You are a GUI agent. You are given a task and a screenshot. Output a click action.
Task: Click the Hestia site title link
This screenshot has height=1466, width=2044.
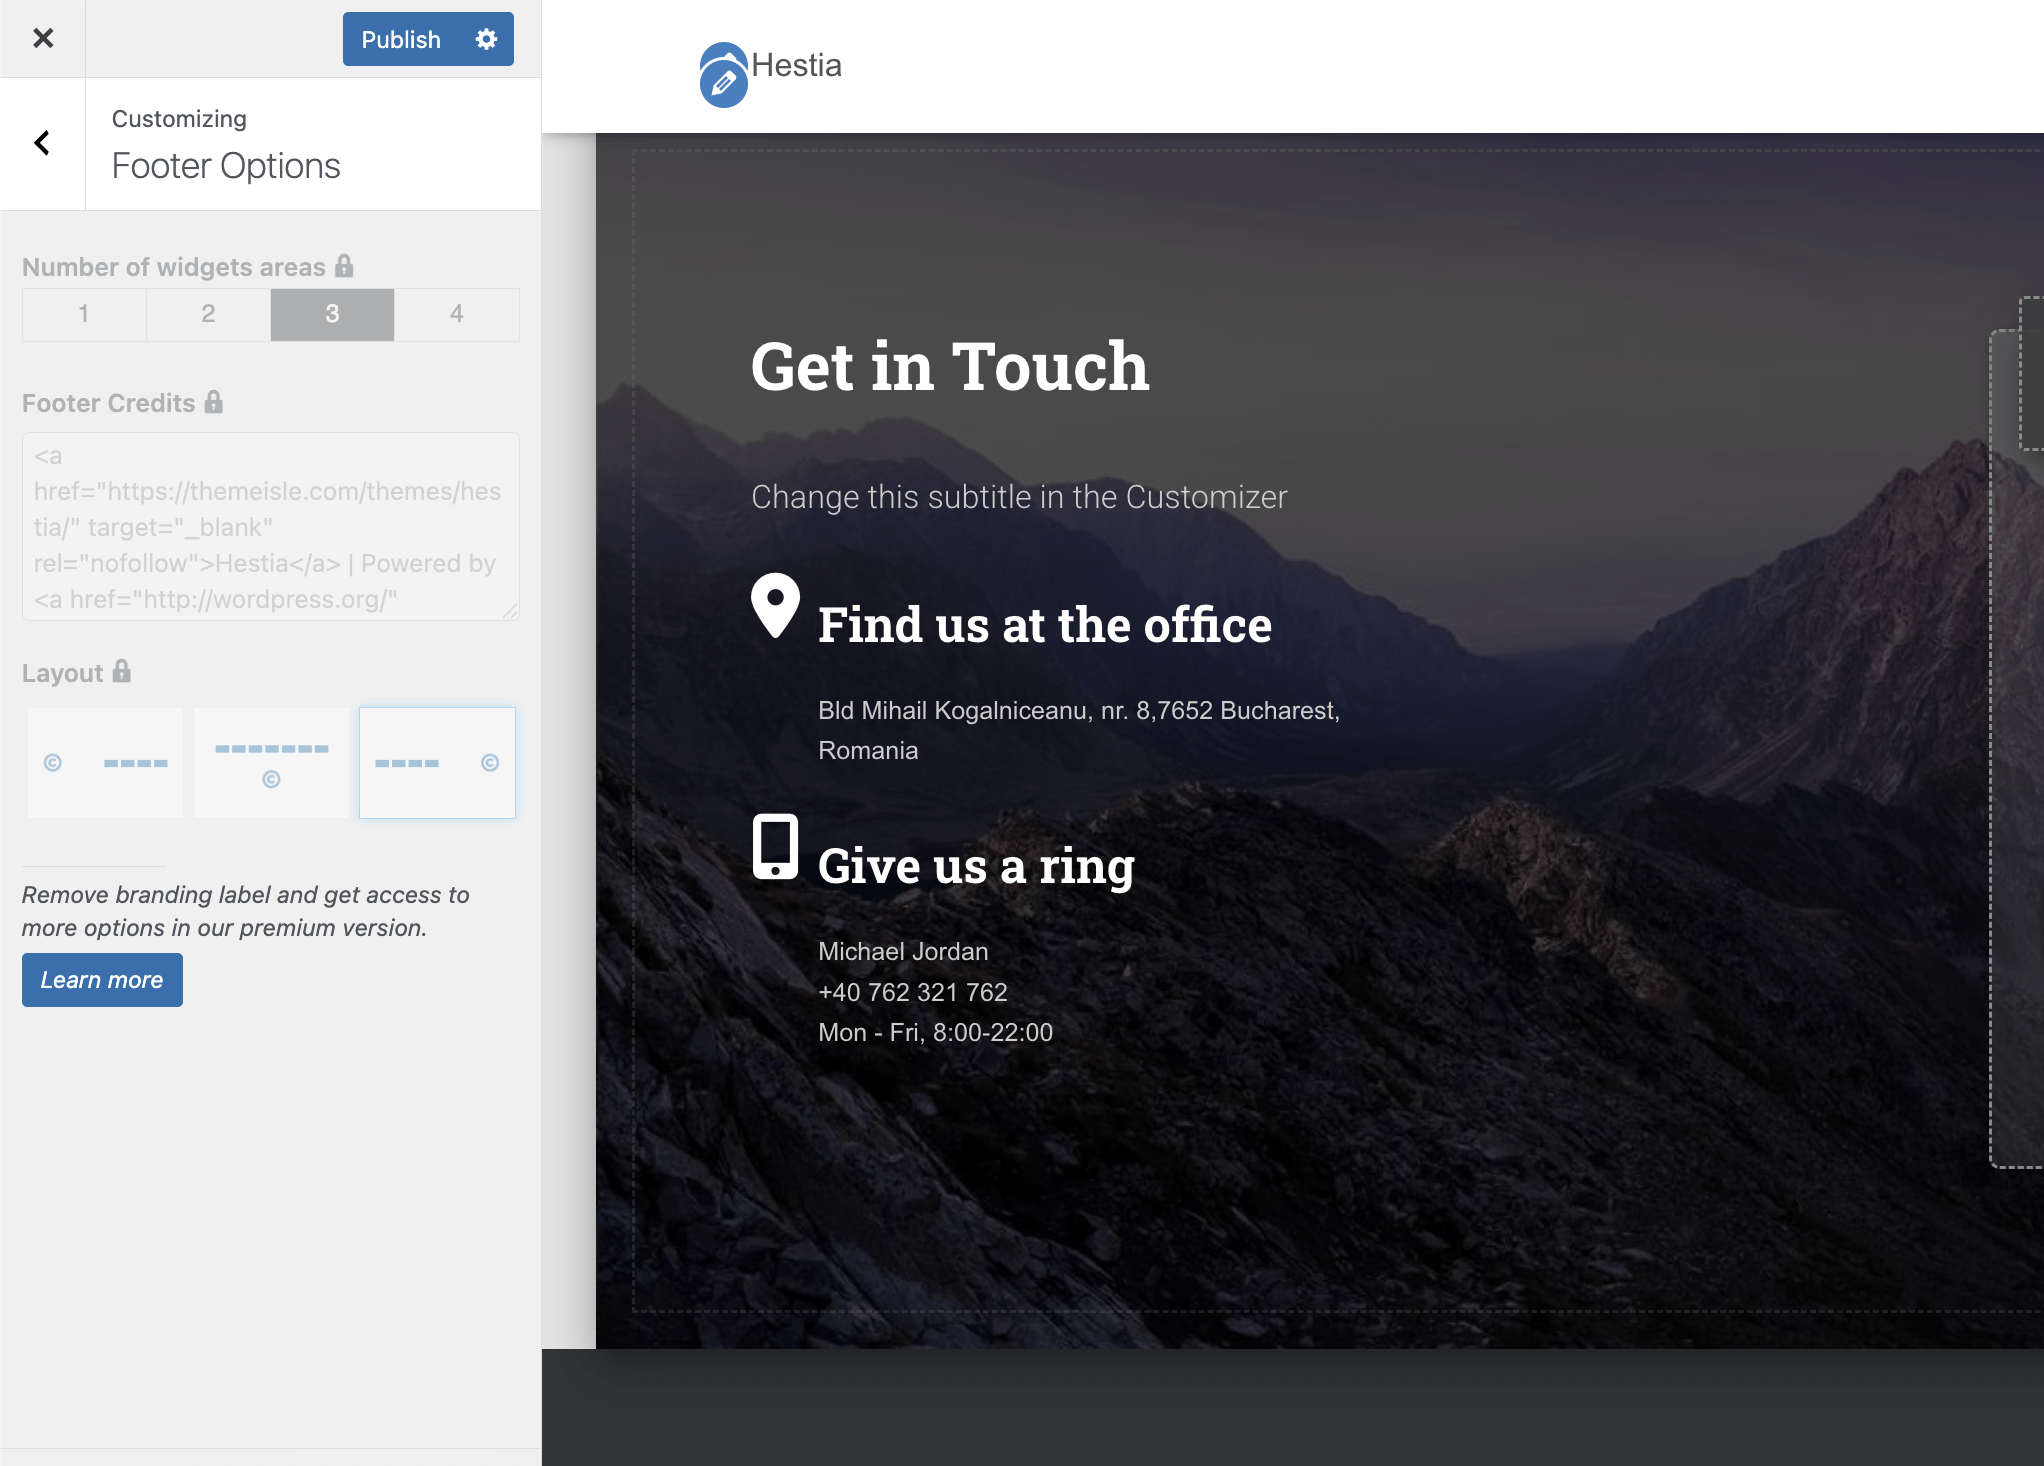(x=796, y=66)
